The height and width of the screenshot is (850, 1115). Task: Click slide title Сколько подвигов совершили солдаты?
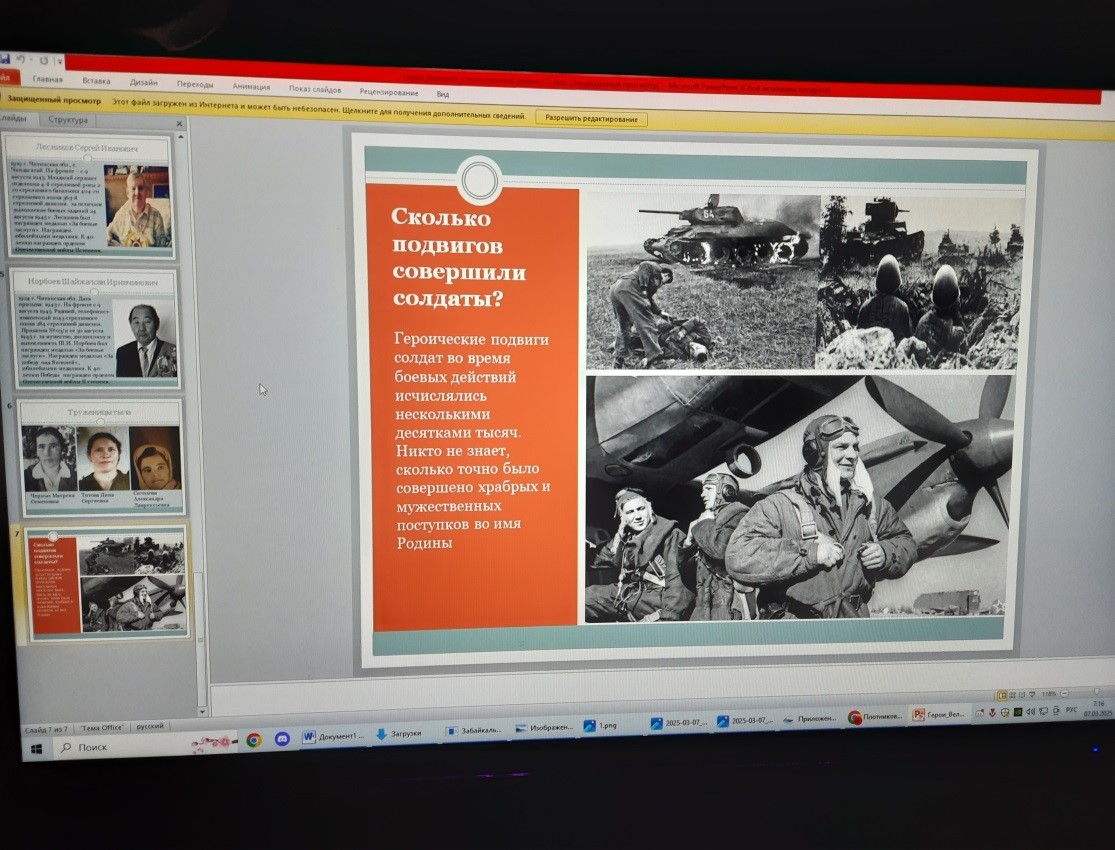click(x=459, y=257)
